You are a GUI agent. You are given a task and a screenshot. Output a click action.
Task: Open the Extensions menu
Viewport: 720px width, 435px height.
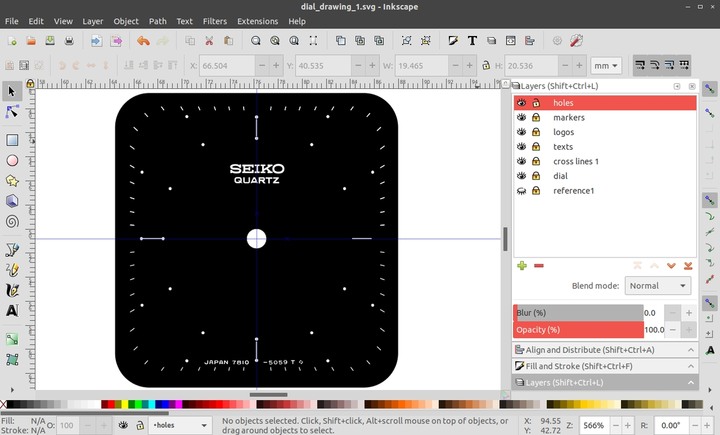258,21
